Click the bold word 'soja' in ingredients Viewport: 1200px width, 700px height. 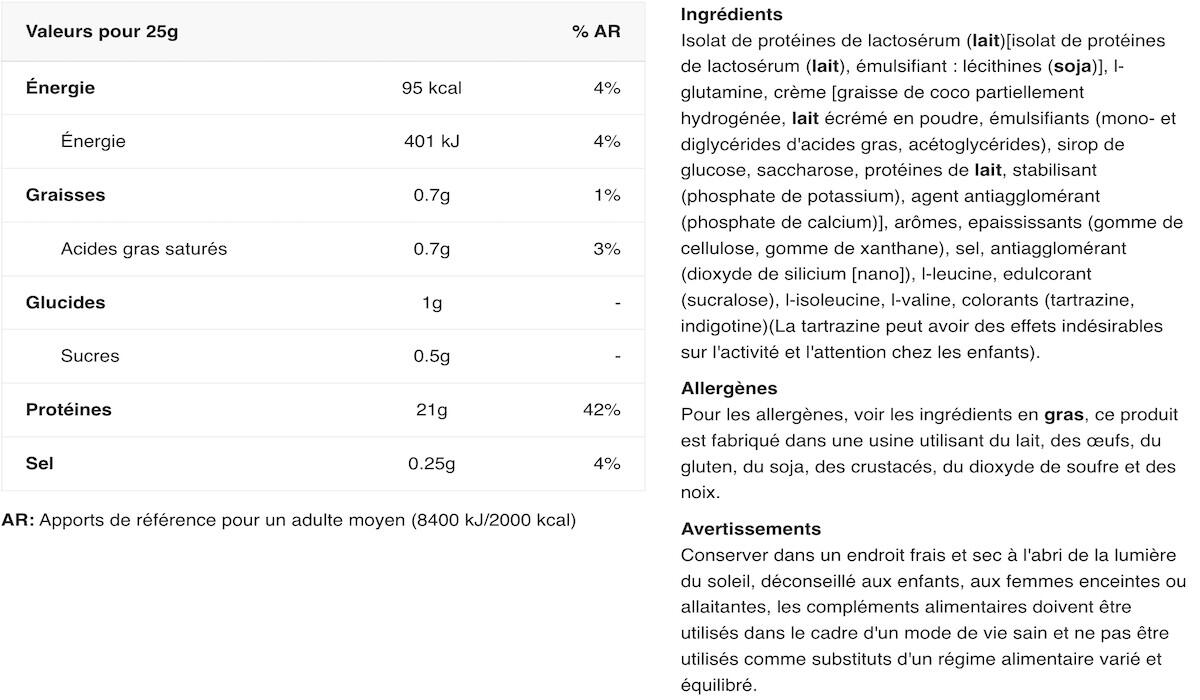pyautogui.click(x=1073, y=67)
